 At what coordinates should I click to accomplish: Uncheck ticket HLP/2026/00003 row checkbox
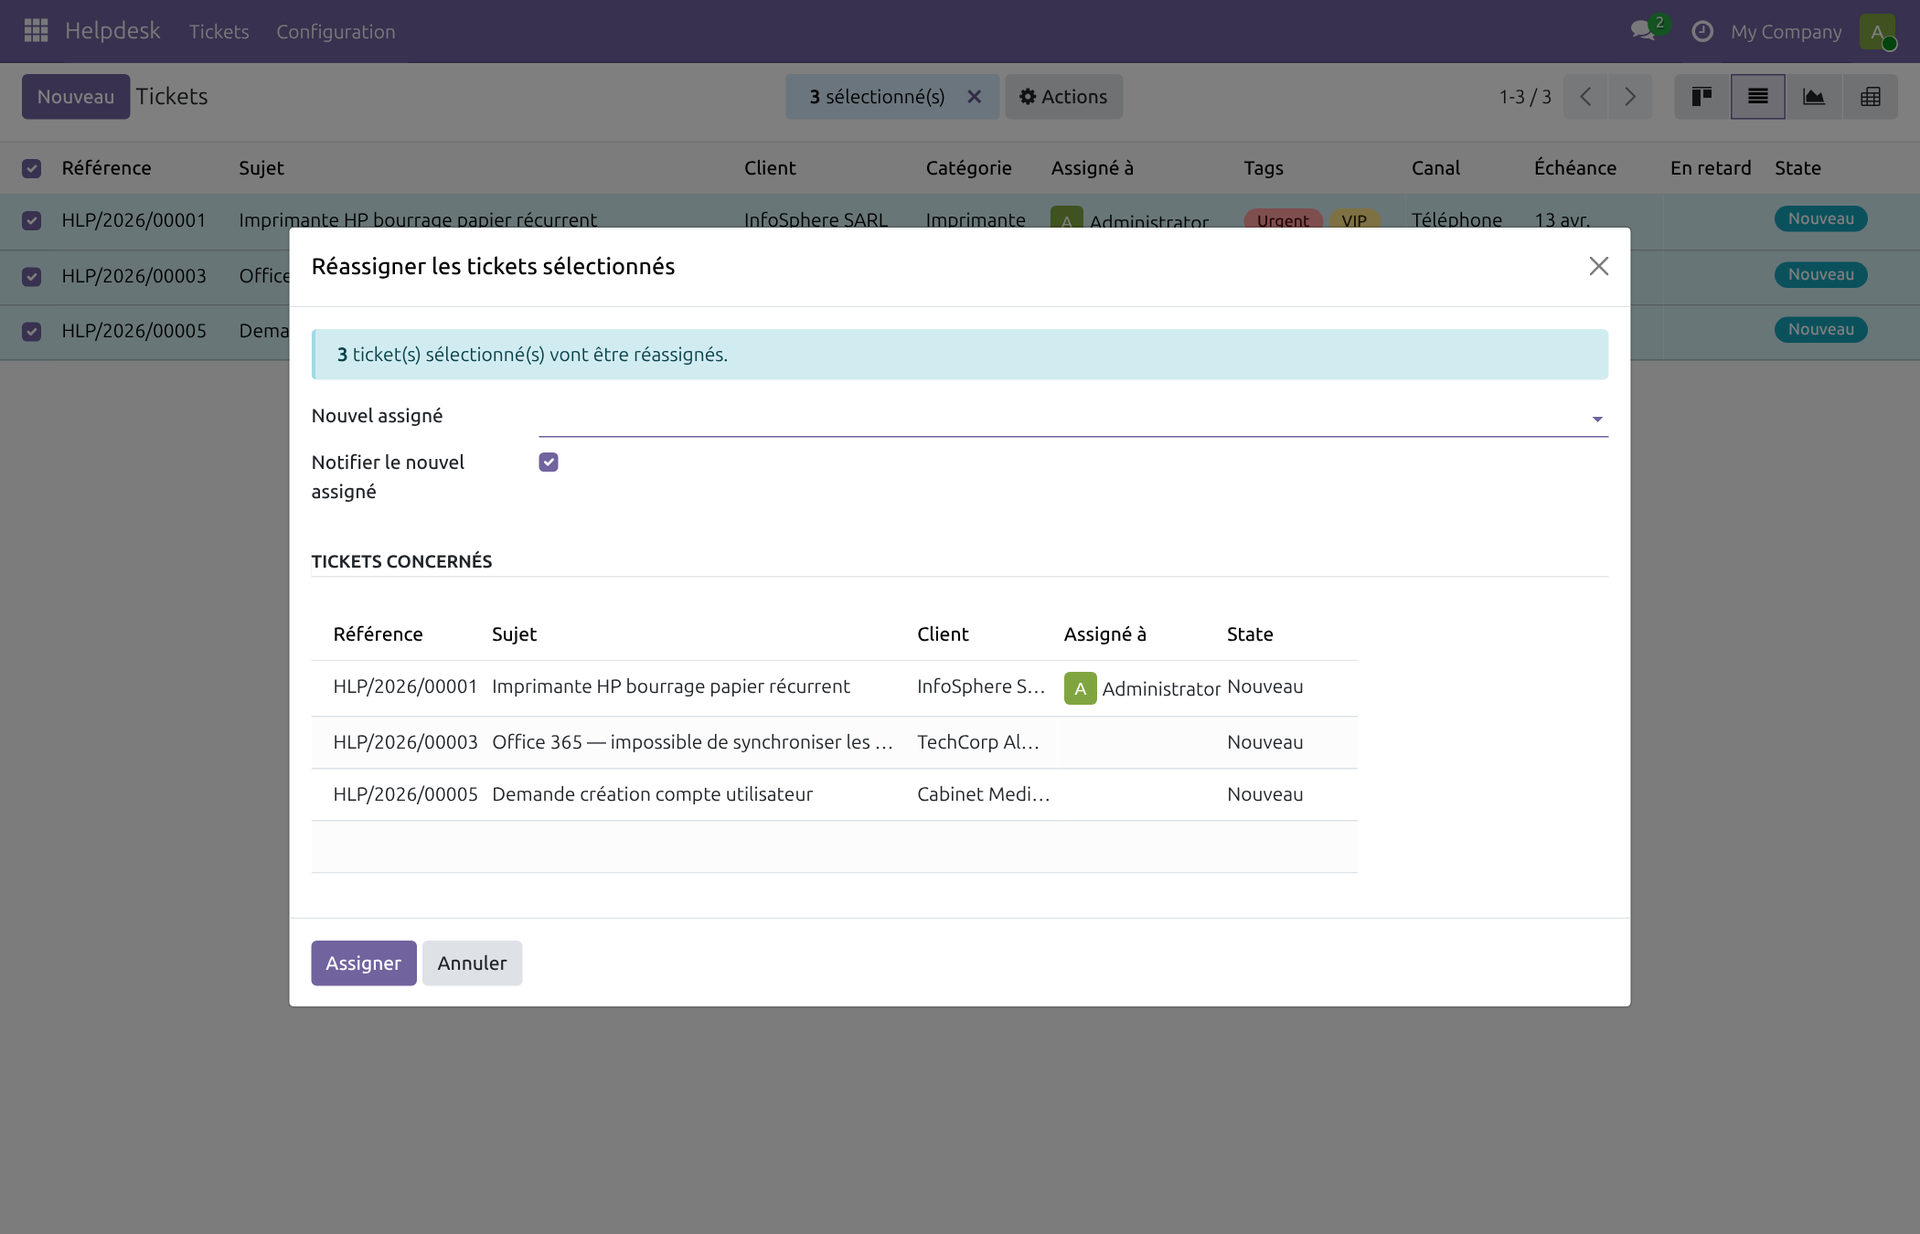(32, 276)
